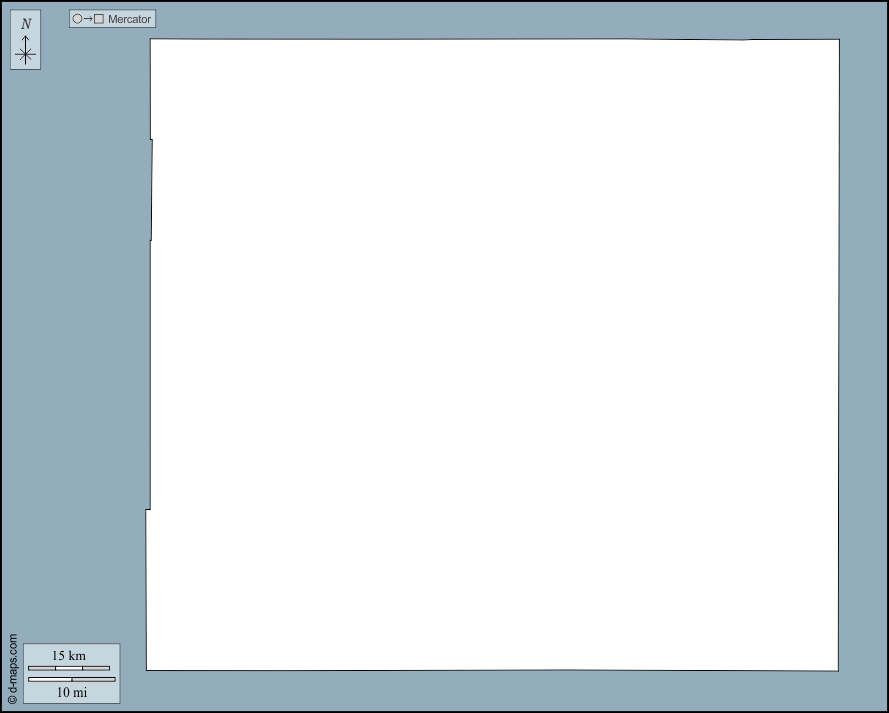Click the 10 mi scale label
This screenshot has width=889, height=713.
click(71, 692)
